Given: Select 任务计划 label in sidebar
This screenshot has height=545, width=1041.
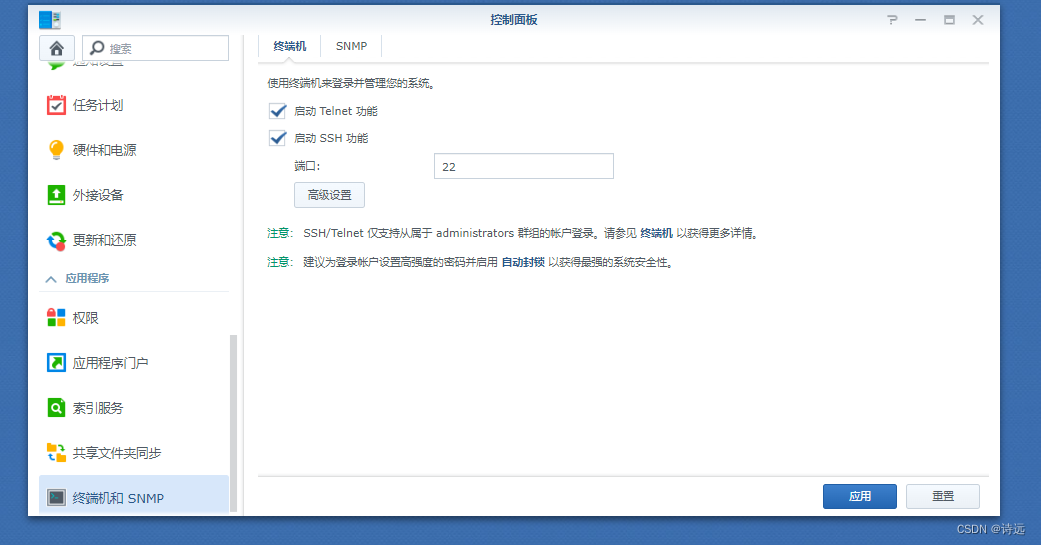Looking at the screenshot, I should click(x=98, y=106).
